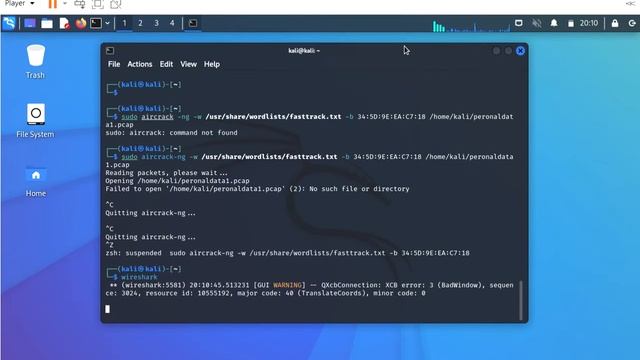Switch to workspace 4
Viewport: 640px width, 360px height.
[172, 23]
